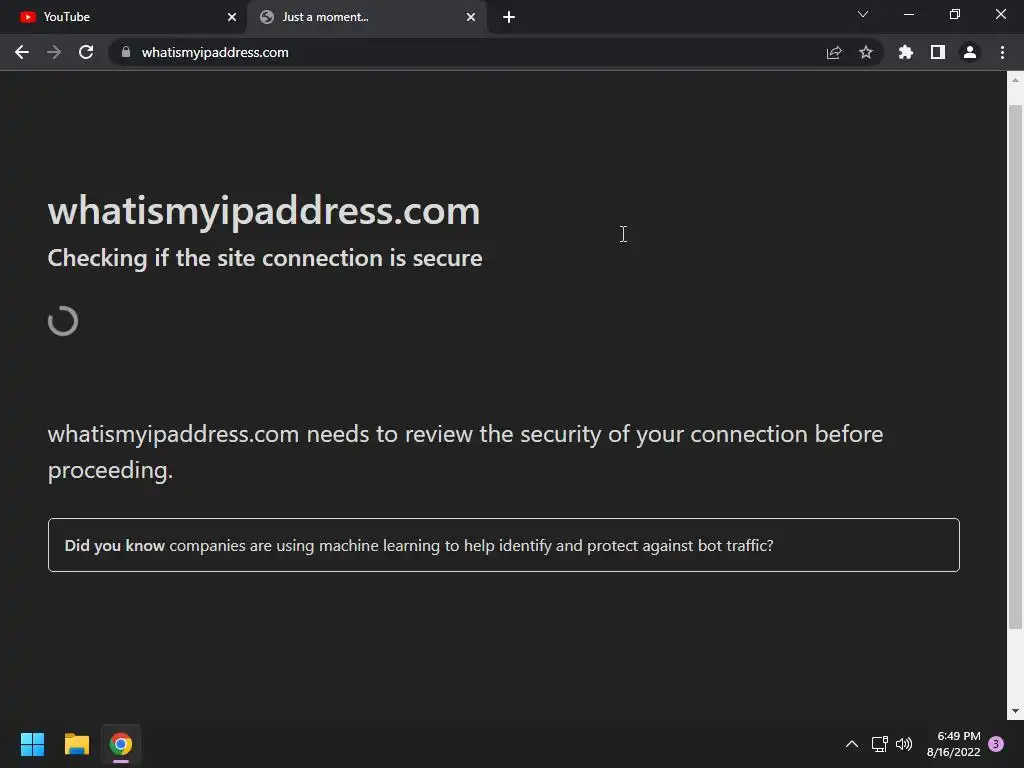
Task: Select the Just a moment tab
Action: (x=366, y=17)
